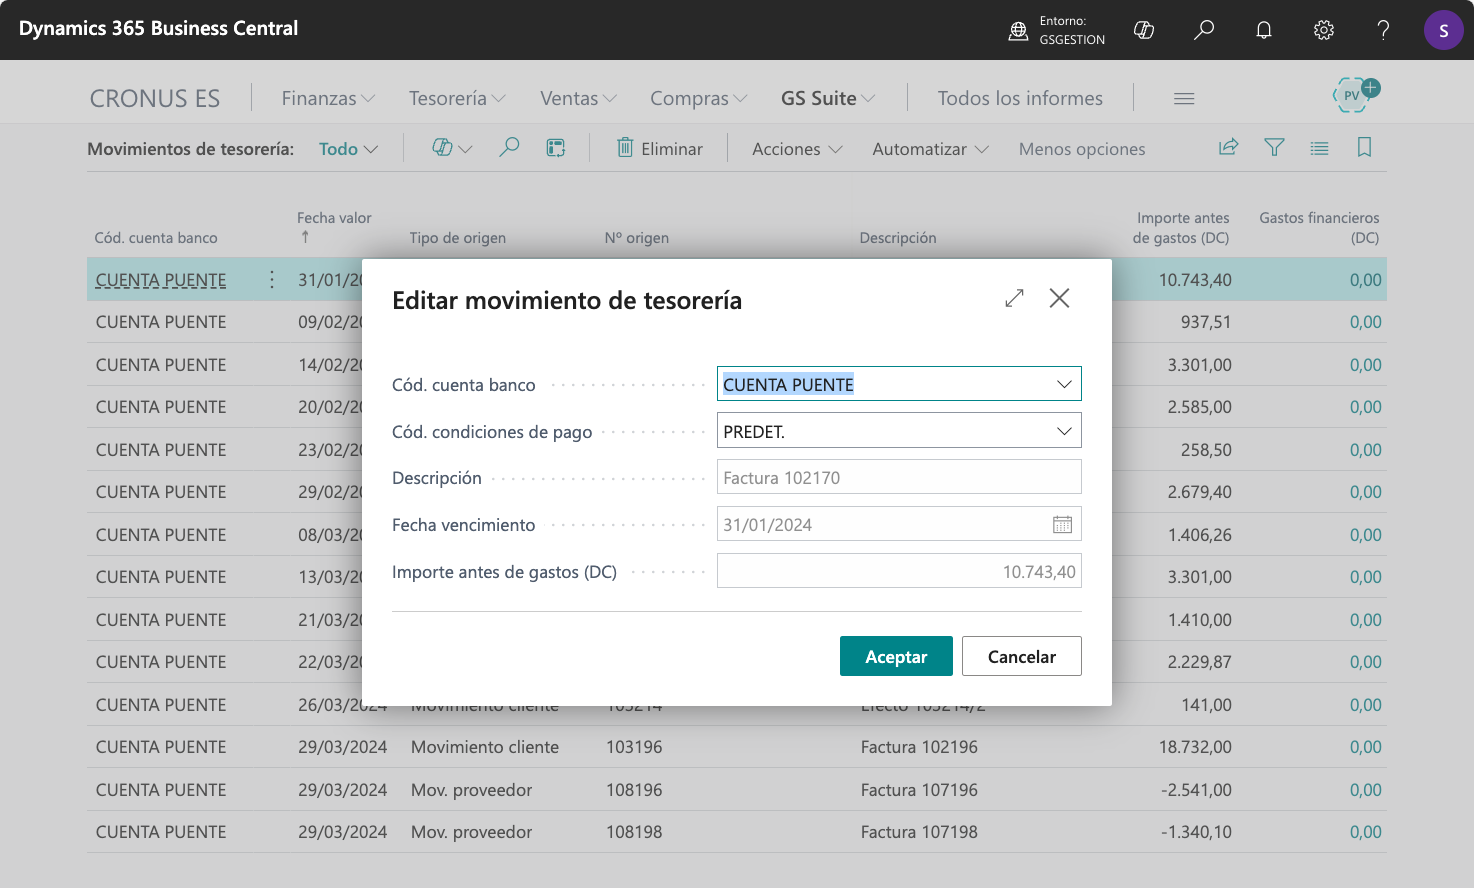This screenshot has width=1474, height=888.
Task: Switch the list view layout icon
Action: (1319, 147)
